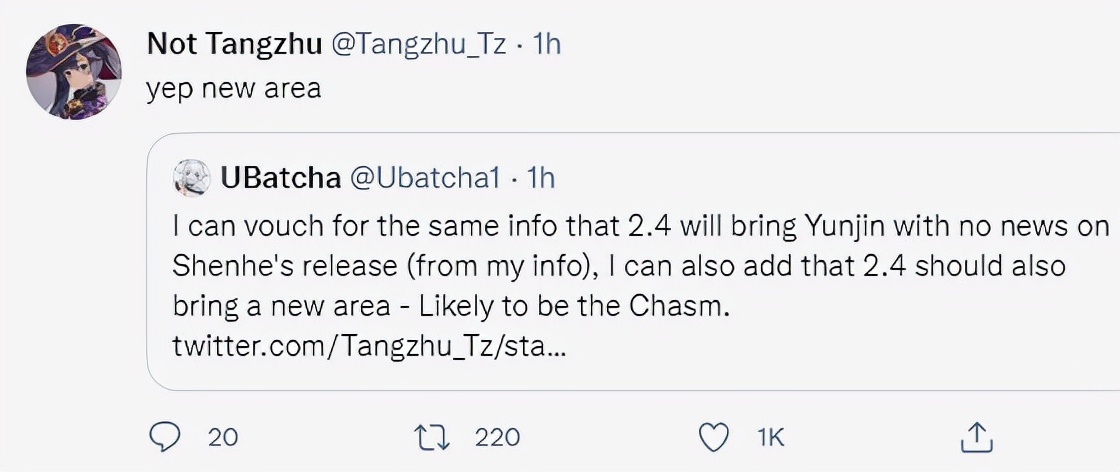The width and height of the screenshot is (1120, 472).
Task: Like the tweet with the heart icon
Action: pos(711,436)
